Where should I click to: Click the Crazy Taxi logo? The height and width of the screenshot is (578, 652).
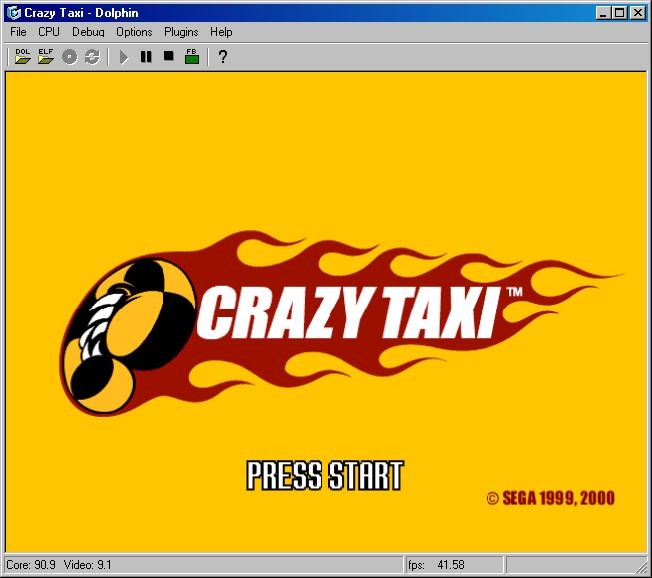click(x=341, y=322)
